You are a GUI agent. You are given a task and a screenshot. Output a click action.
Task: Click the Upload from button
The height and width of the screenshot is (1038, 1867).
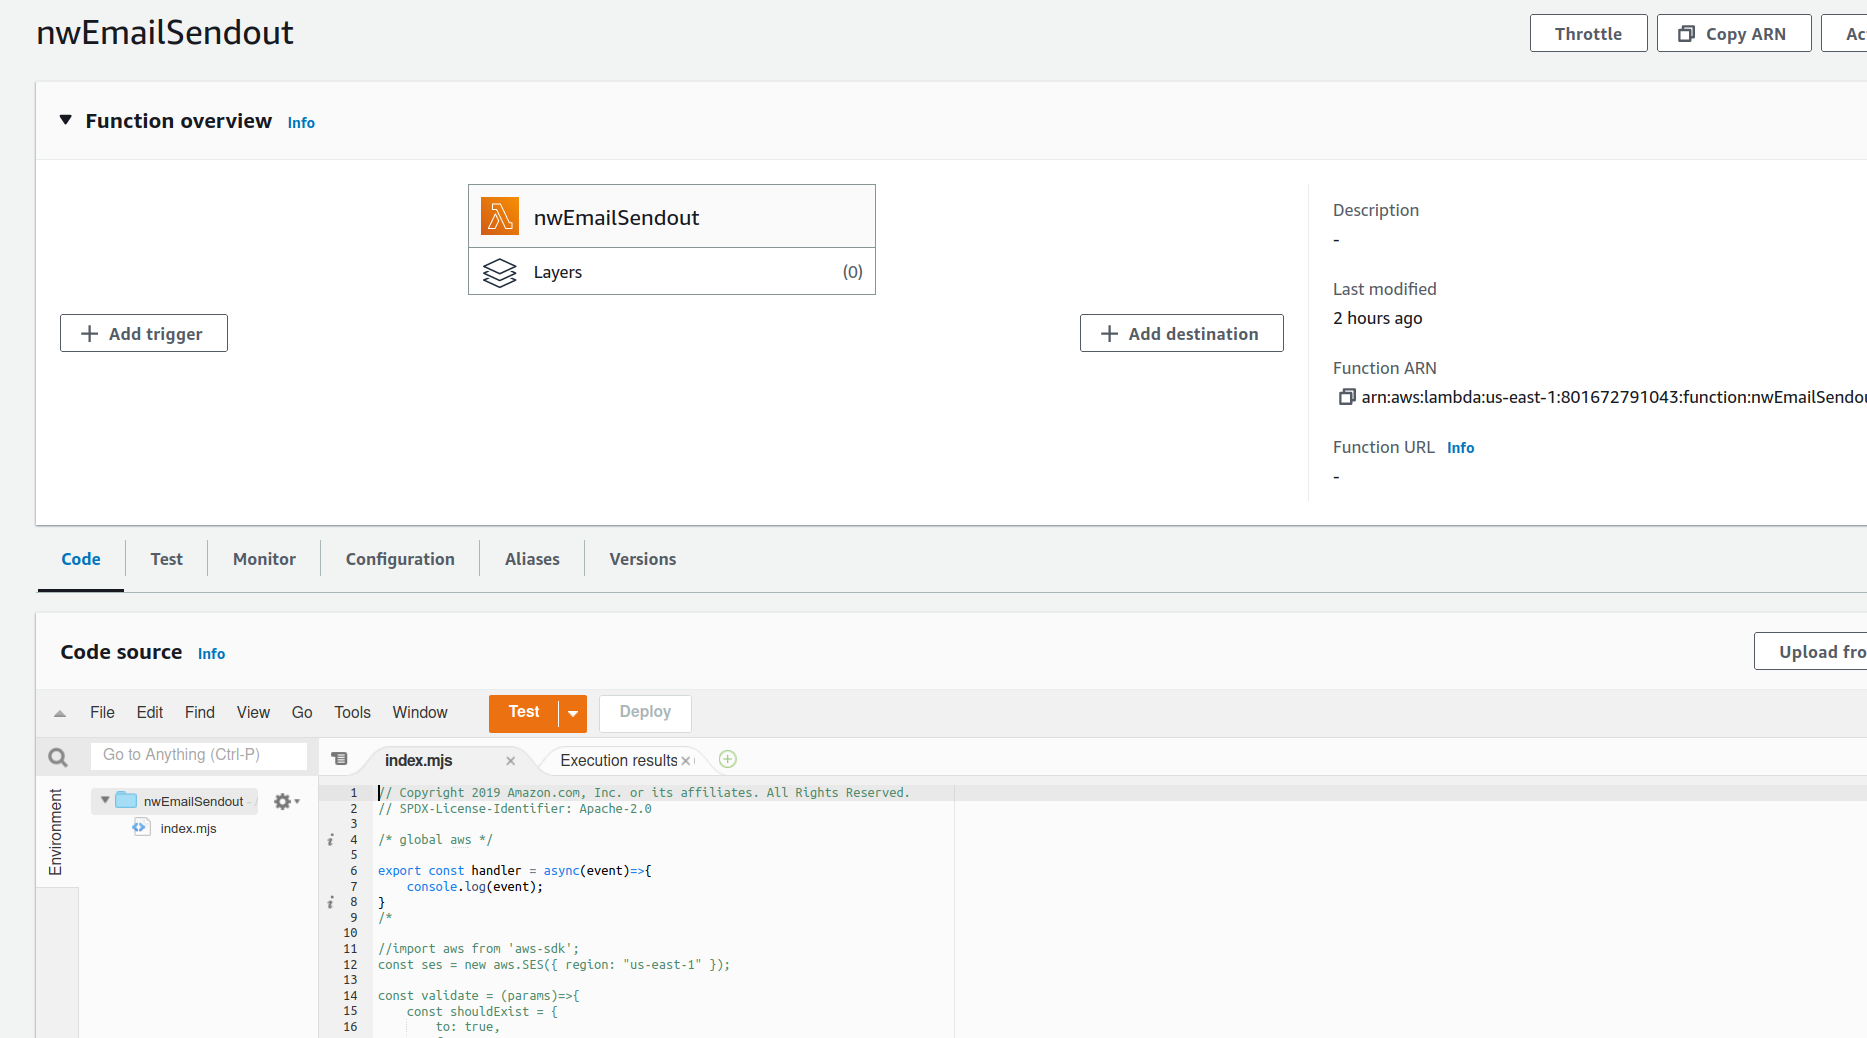[x=1810, y=651]
